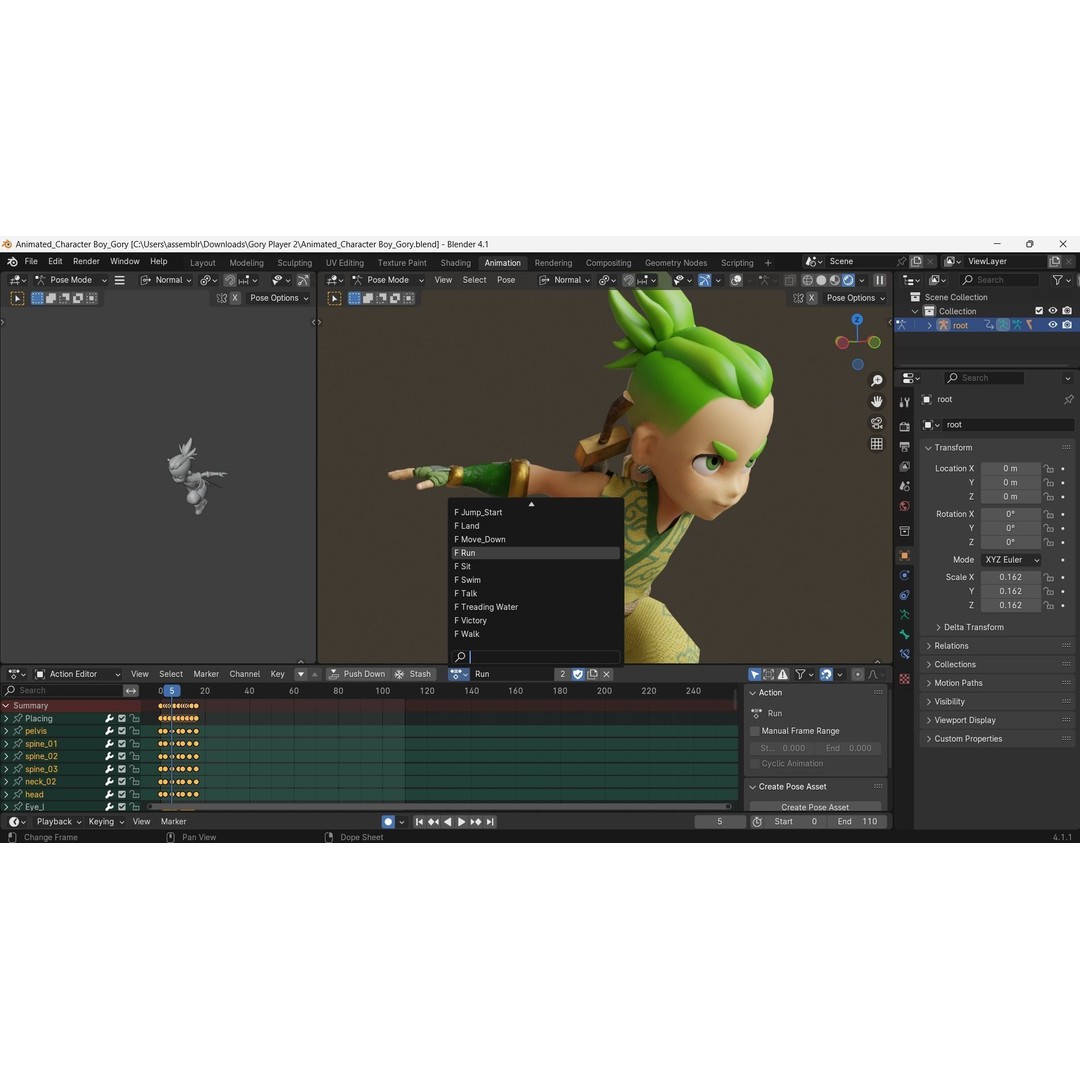The width and height of the screenshot is (1080, 1080).
Task: Expand the spine_01 channel group
Action: tap(6, 744)
